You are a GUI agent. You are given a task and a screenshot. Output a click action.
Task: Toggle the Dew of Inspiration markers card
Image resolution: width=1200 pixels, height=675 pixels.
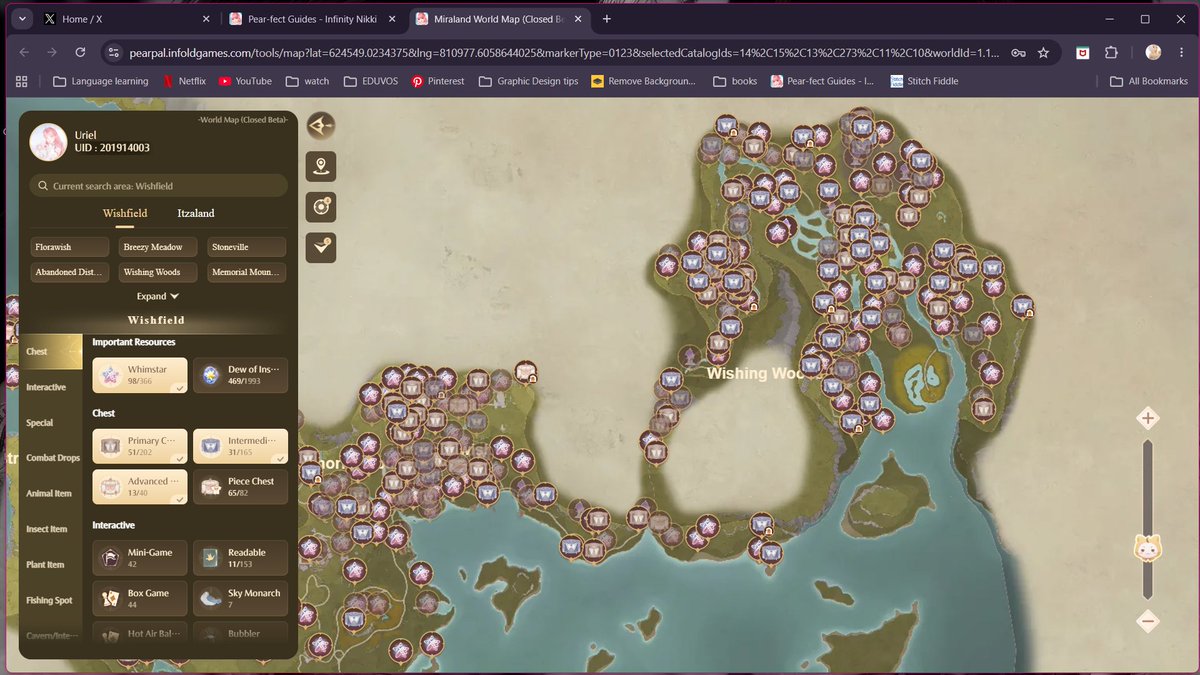click(x=240, y=376)
